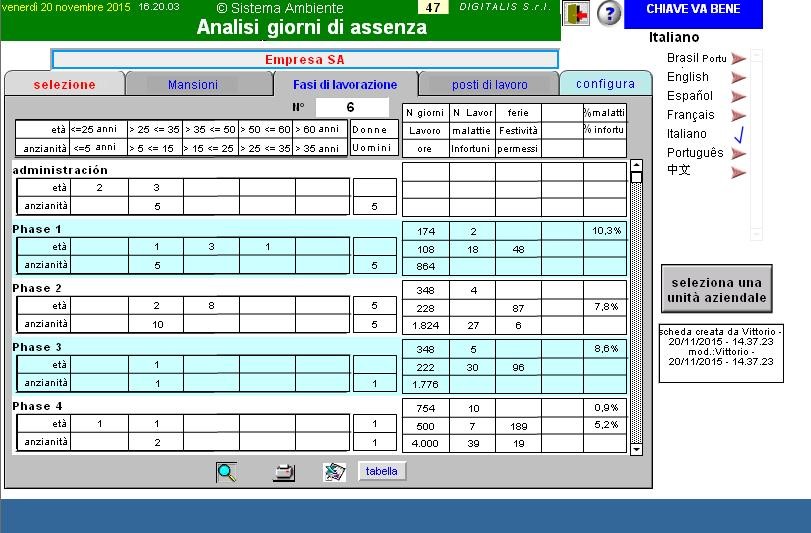Click the English language label
Viewport: 811px width, 533px height.
pyautogui.click(x=687, y=77)
